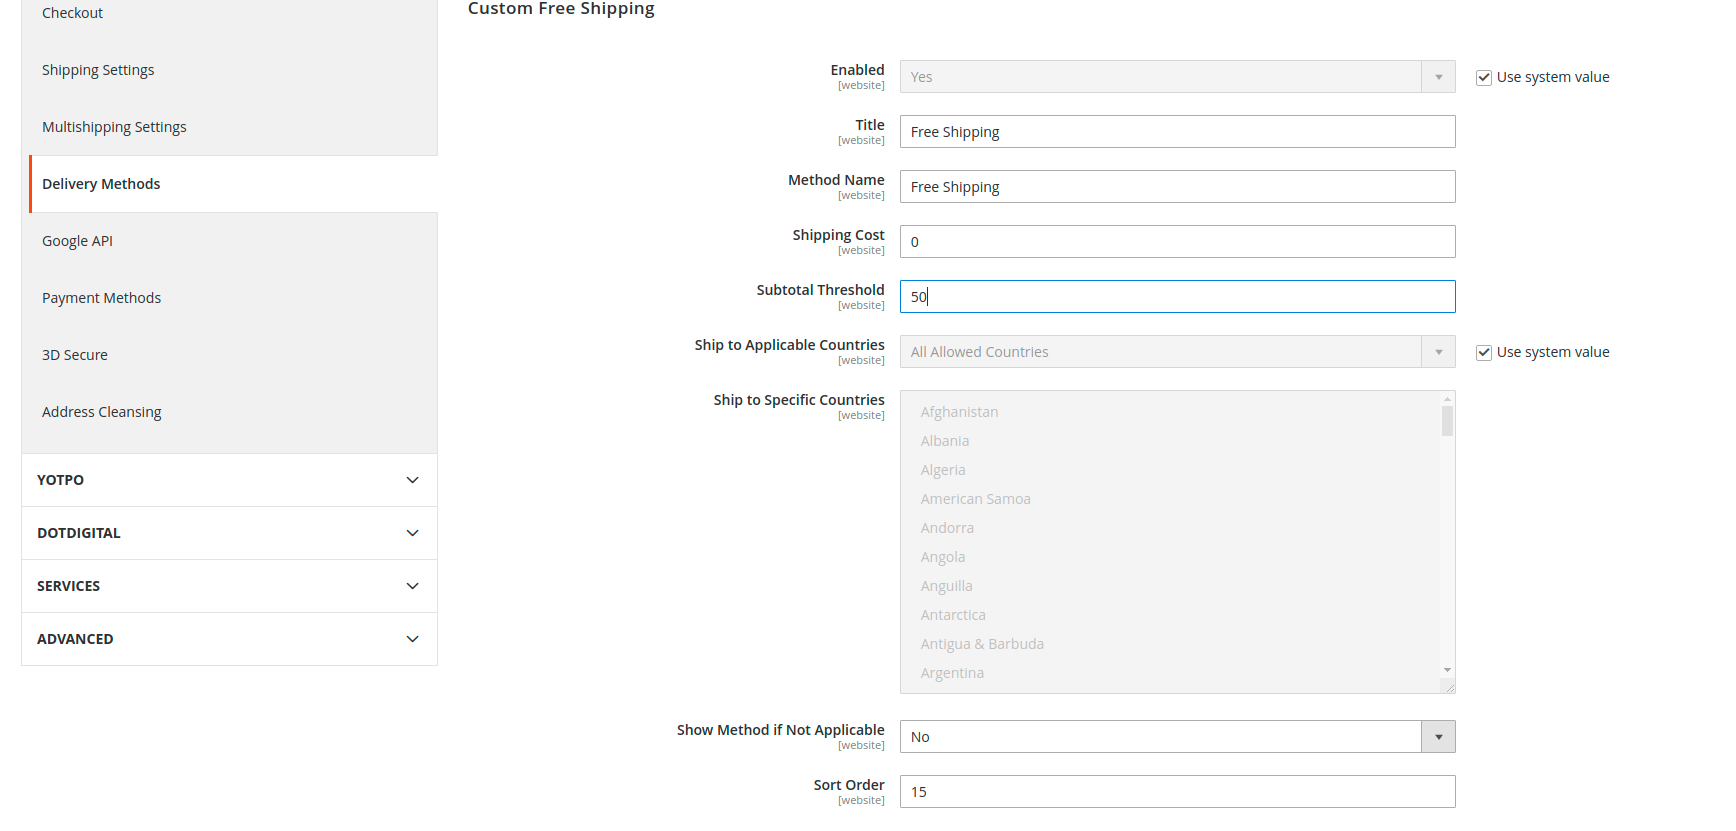
Task: Expand the YOTPO section chevron
Action: tap(412, 480)
